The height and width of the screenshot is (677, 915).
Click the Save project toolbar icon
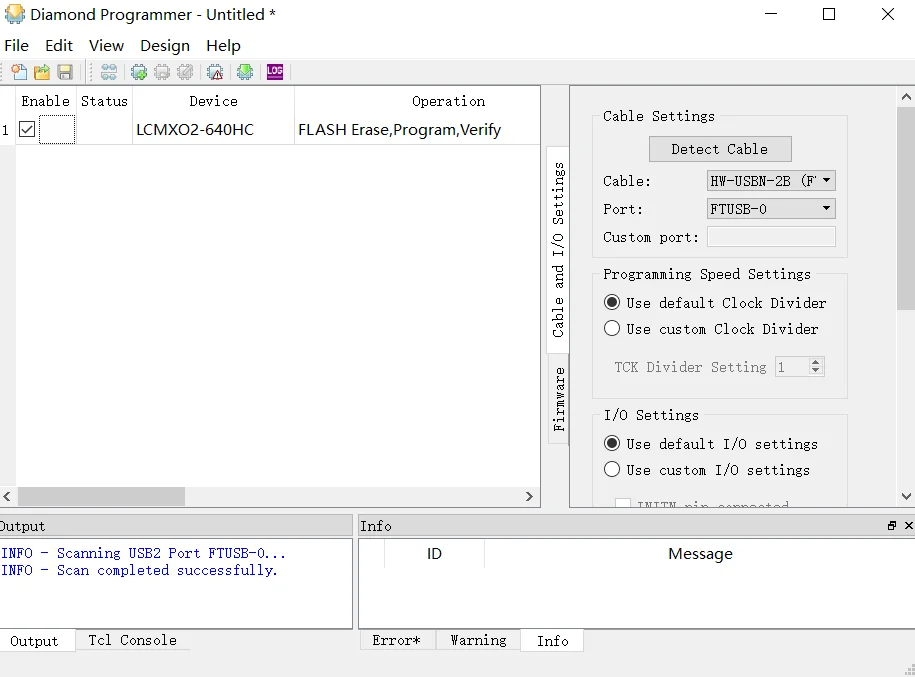[x=65, y=71]
